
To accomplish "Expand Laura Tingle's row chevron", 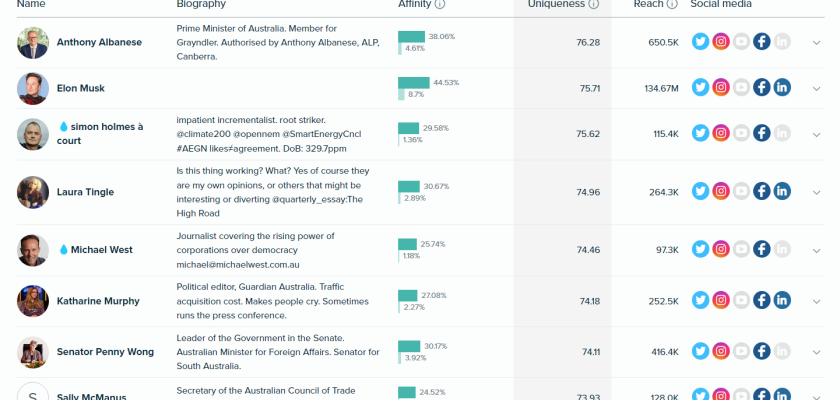I will 816,192.
